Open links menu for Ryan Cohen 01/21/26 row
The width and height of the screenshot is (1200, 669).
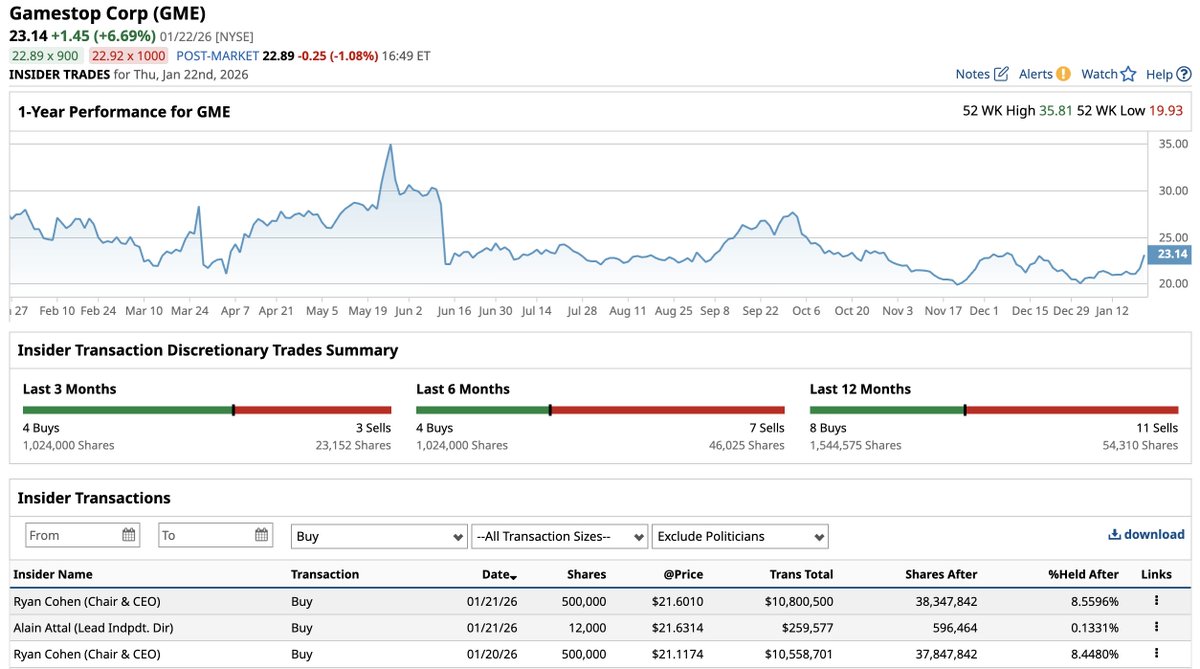point(1156,601)
